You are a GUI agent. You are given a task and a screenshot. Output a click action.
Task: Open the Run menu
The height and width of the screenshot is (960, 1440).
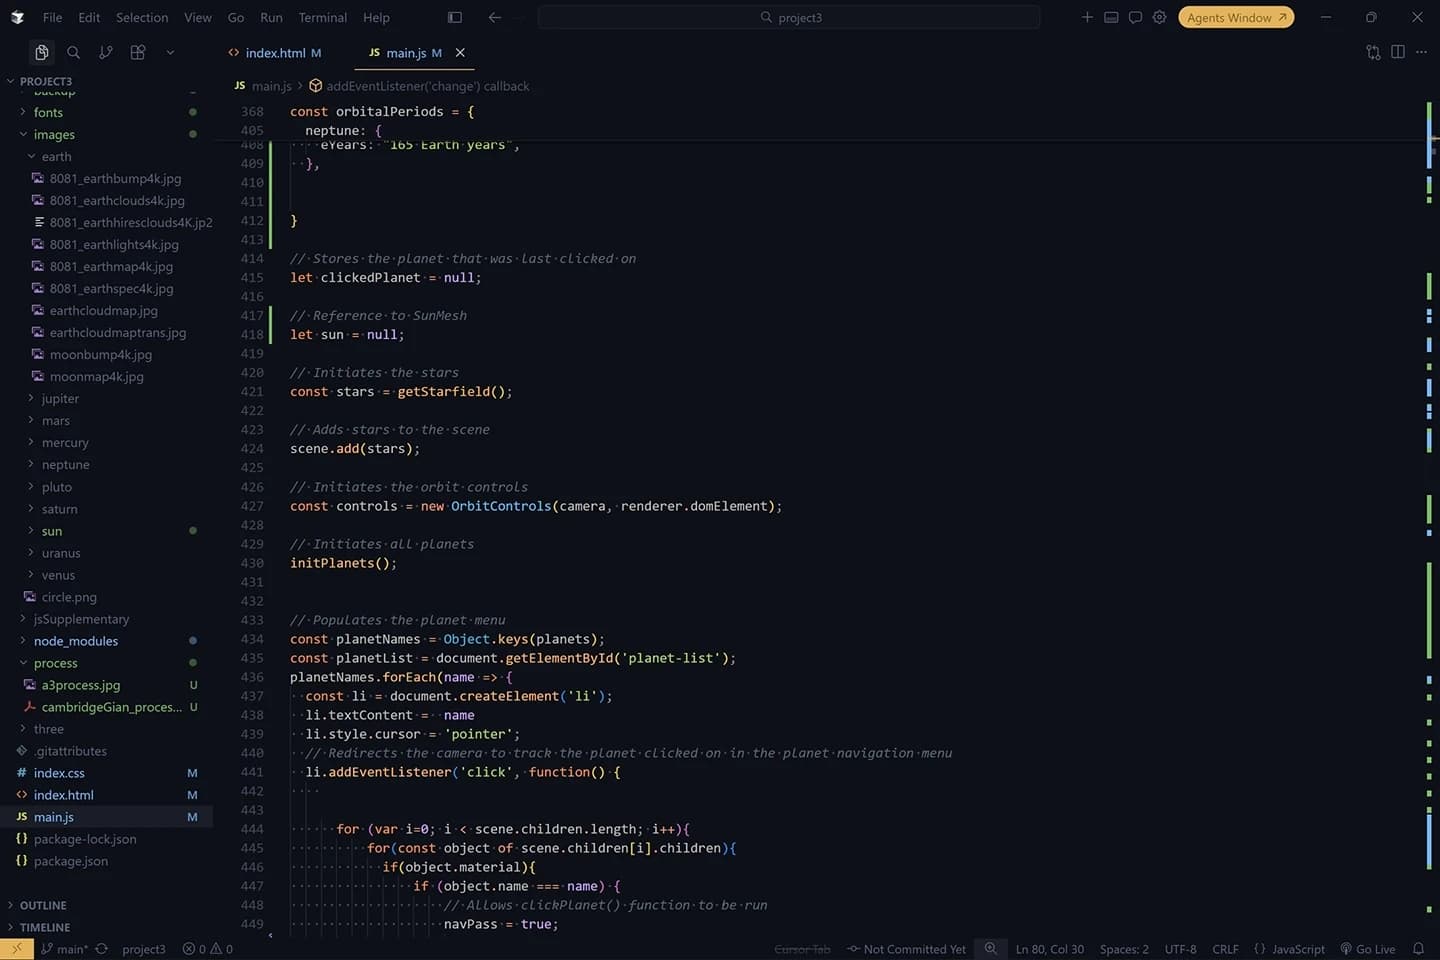[x=271, y=17]
